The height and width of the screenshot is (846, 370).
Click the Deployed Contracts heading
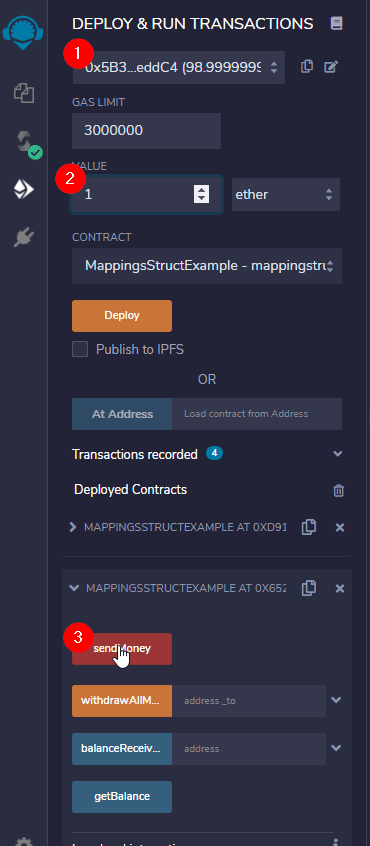click(x=131, y=489)
